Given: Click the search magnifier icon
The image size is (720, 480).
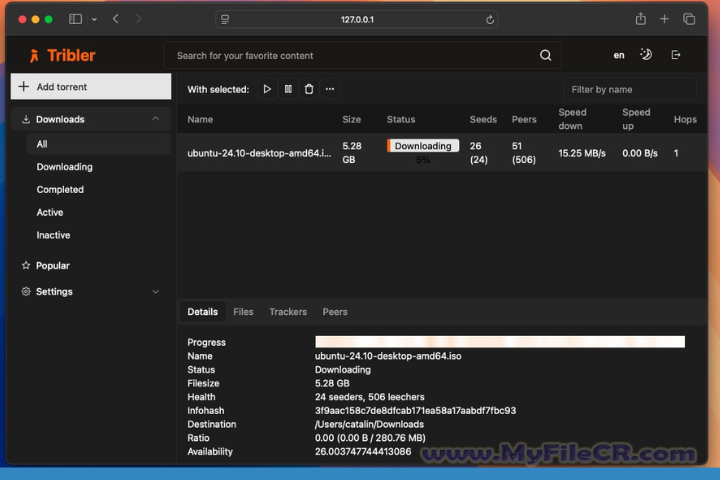Looking at the screenshot, I should 545,56.
